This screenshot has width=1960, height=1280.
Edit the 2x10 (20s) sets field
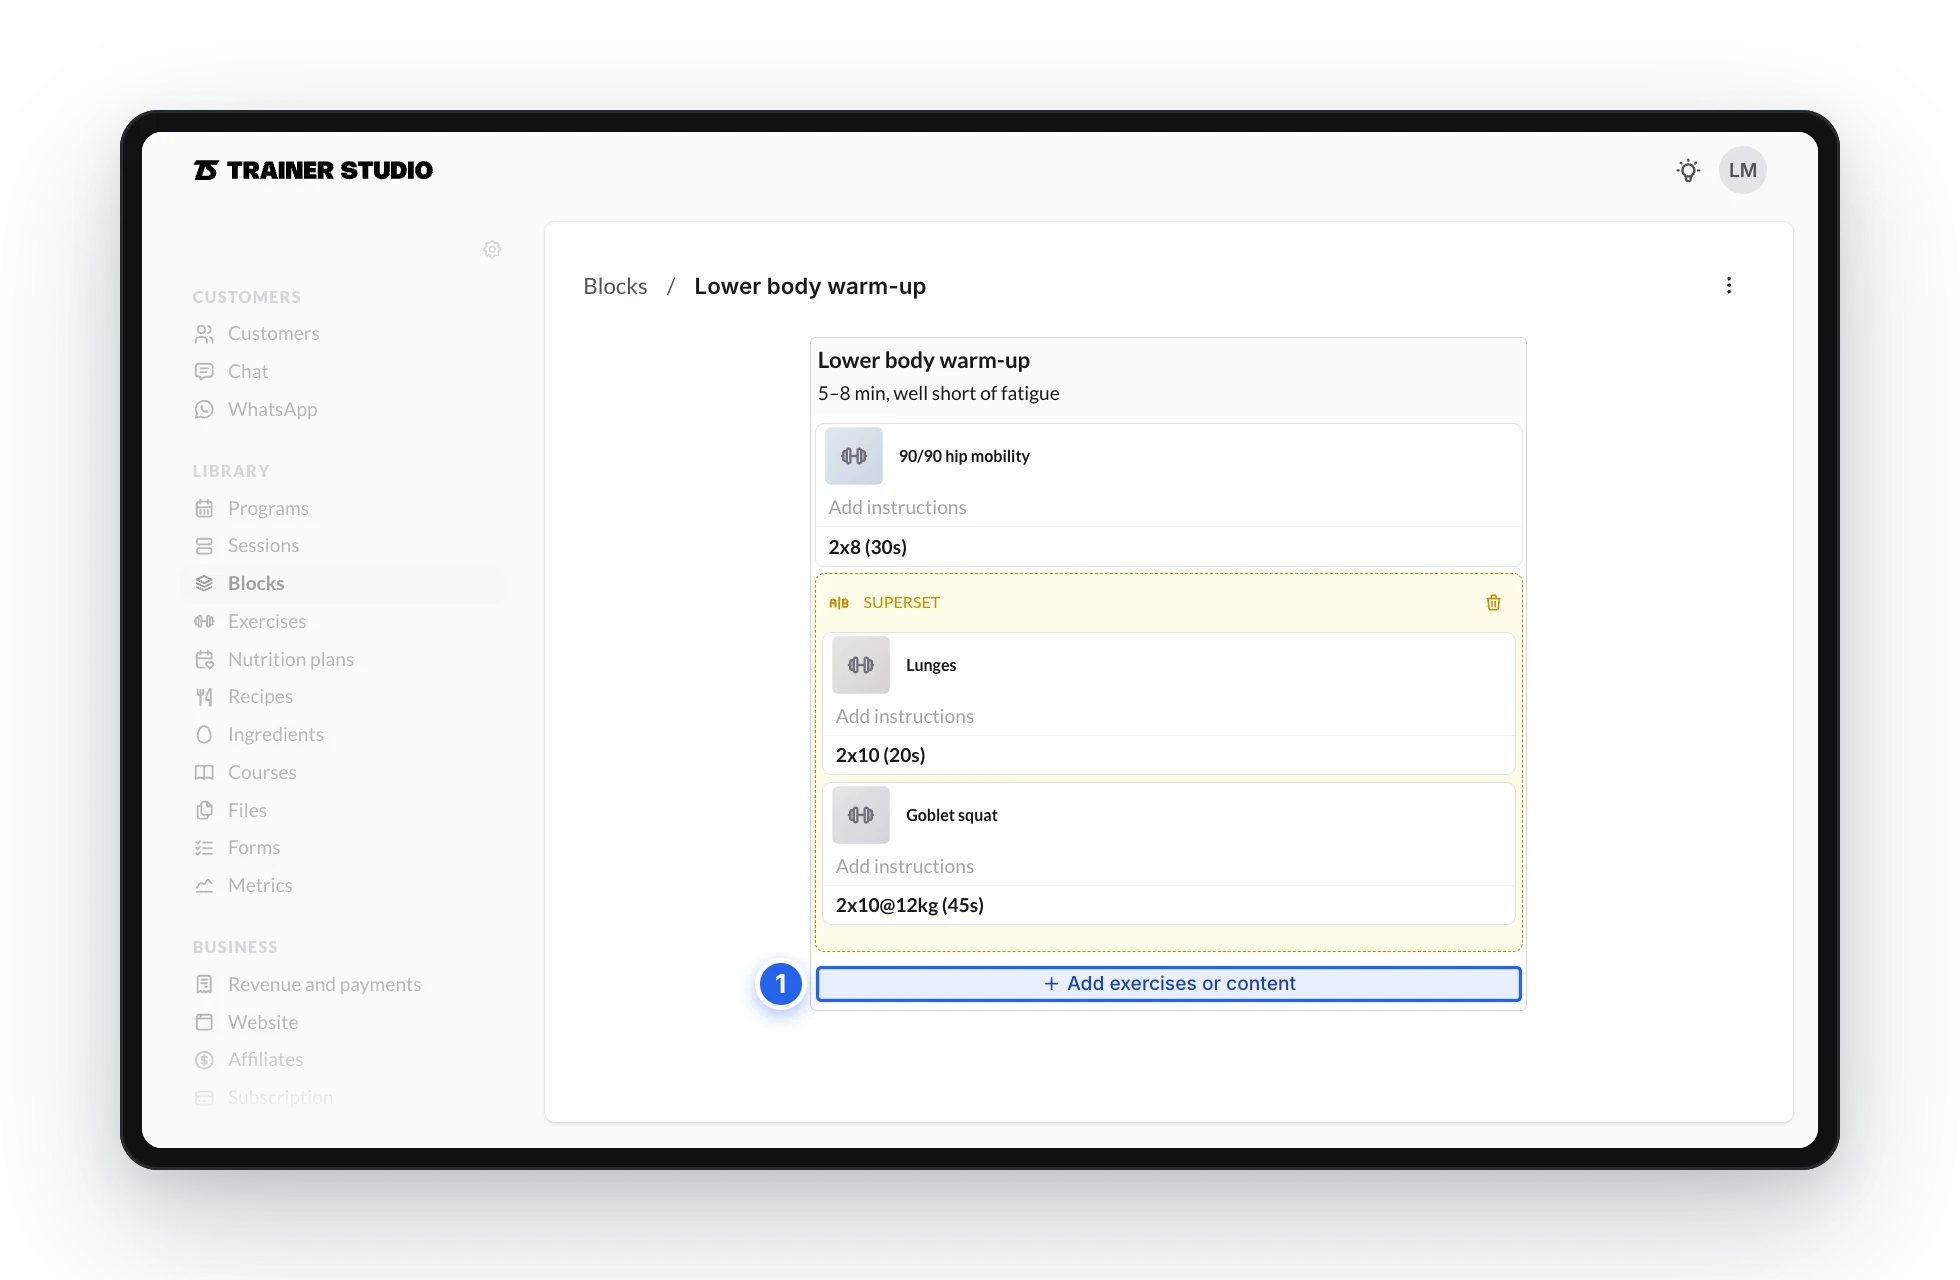coord(1168,755)
